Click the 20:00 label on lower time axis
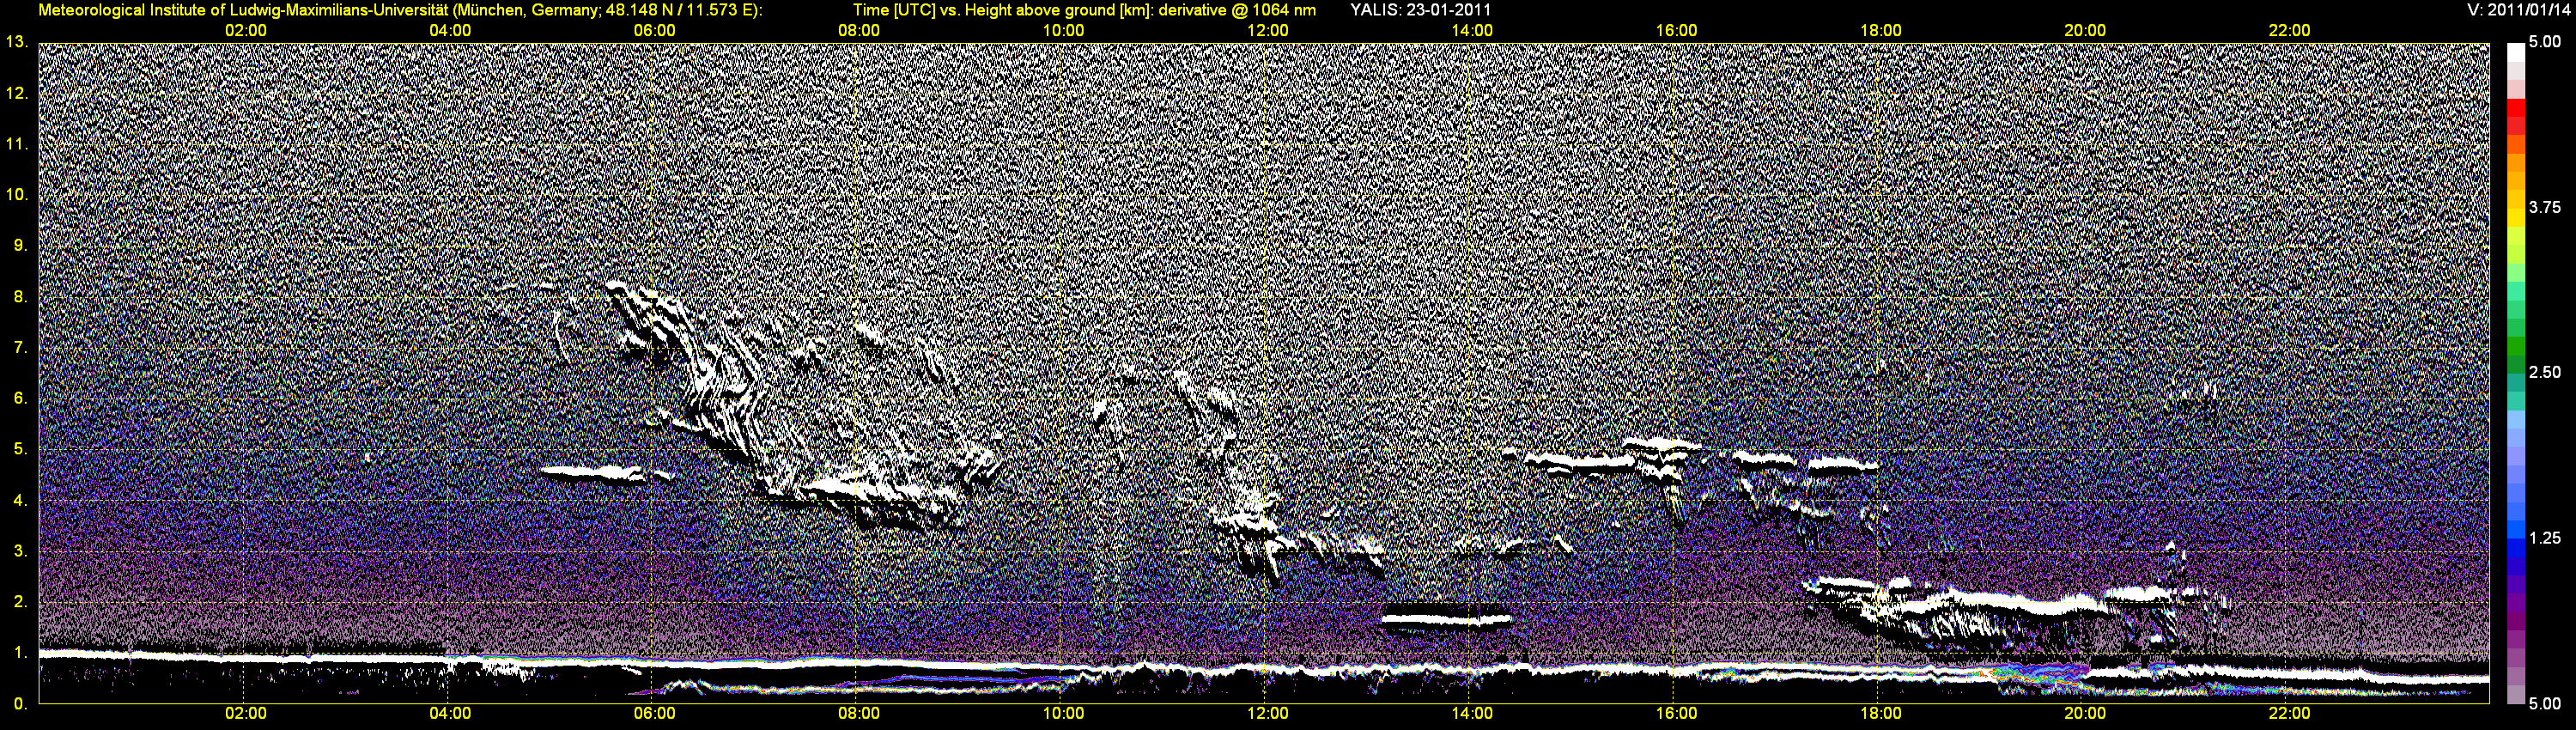This screenshot has width=2576, height=730. (2085, 714)
